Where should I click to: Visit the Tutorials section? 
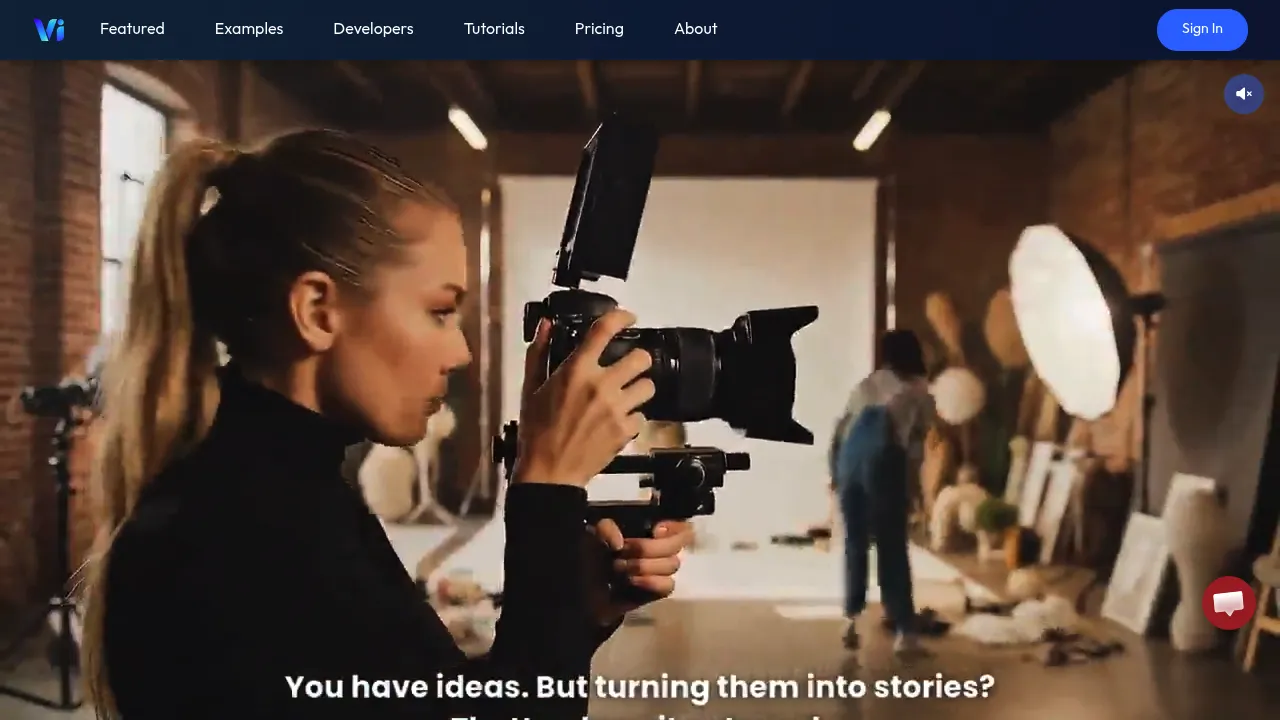[494, 29]
